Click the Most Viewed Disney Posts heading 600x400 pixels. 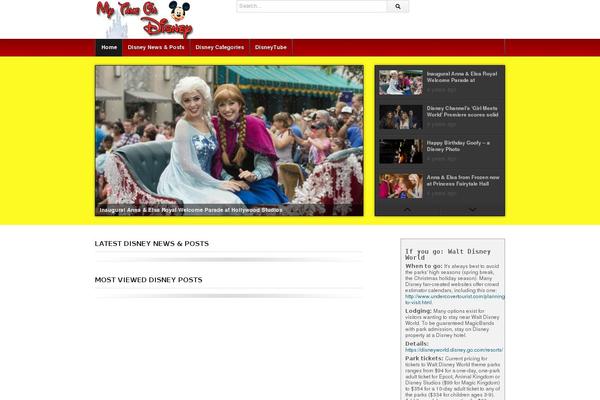(148, 280)
